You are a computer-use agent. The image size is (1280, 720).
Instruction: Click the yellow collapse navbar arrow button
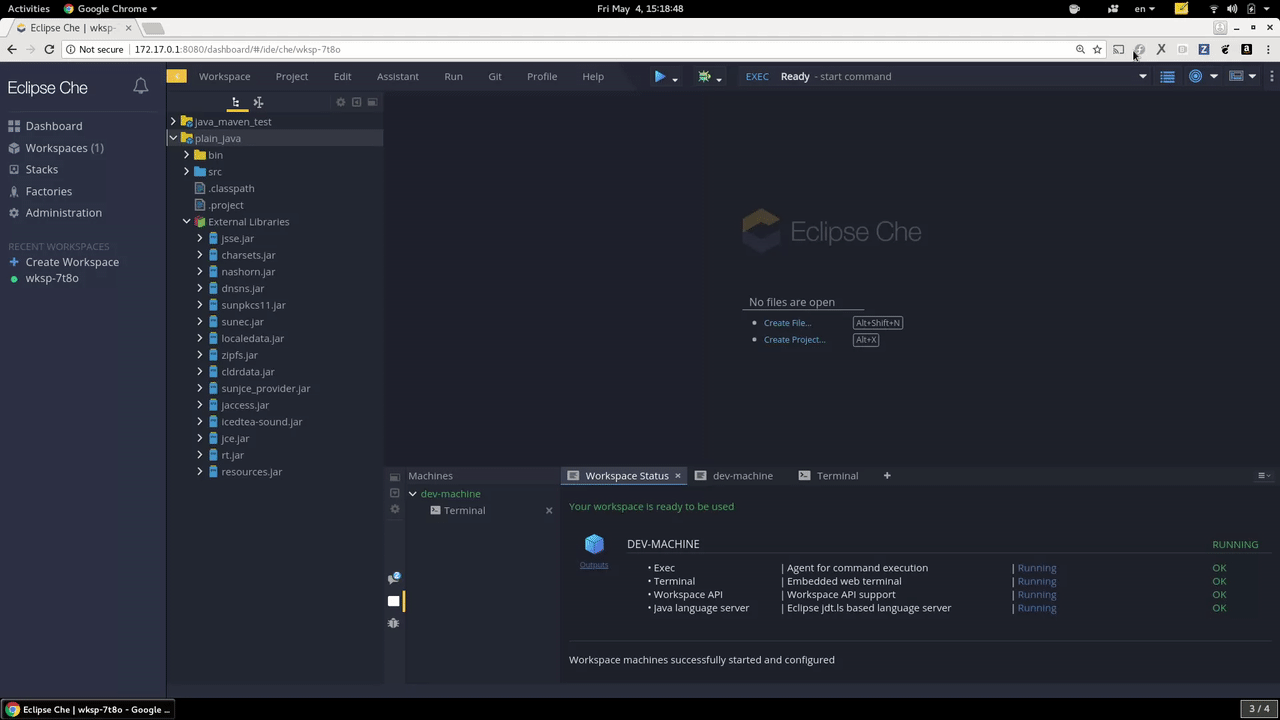176,76
